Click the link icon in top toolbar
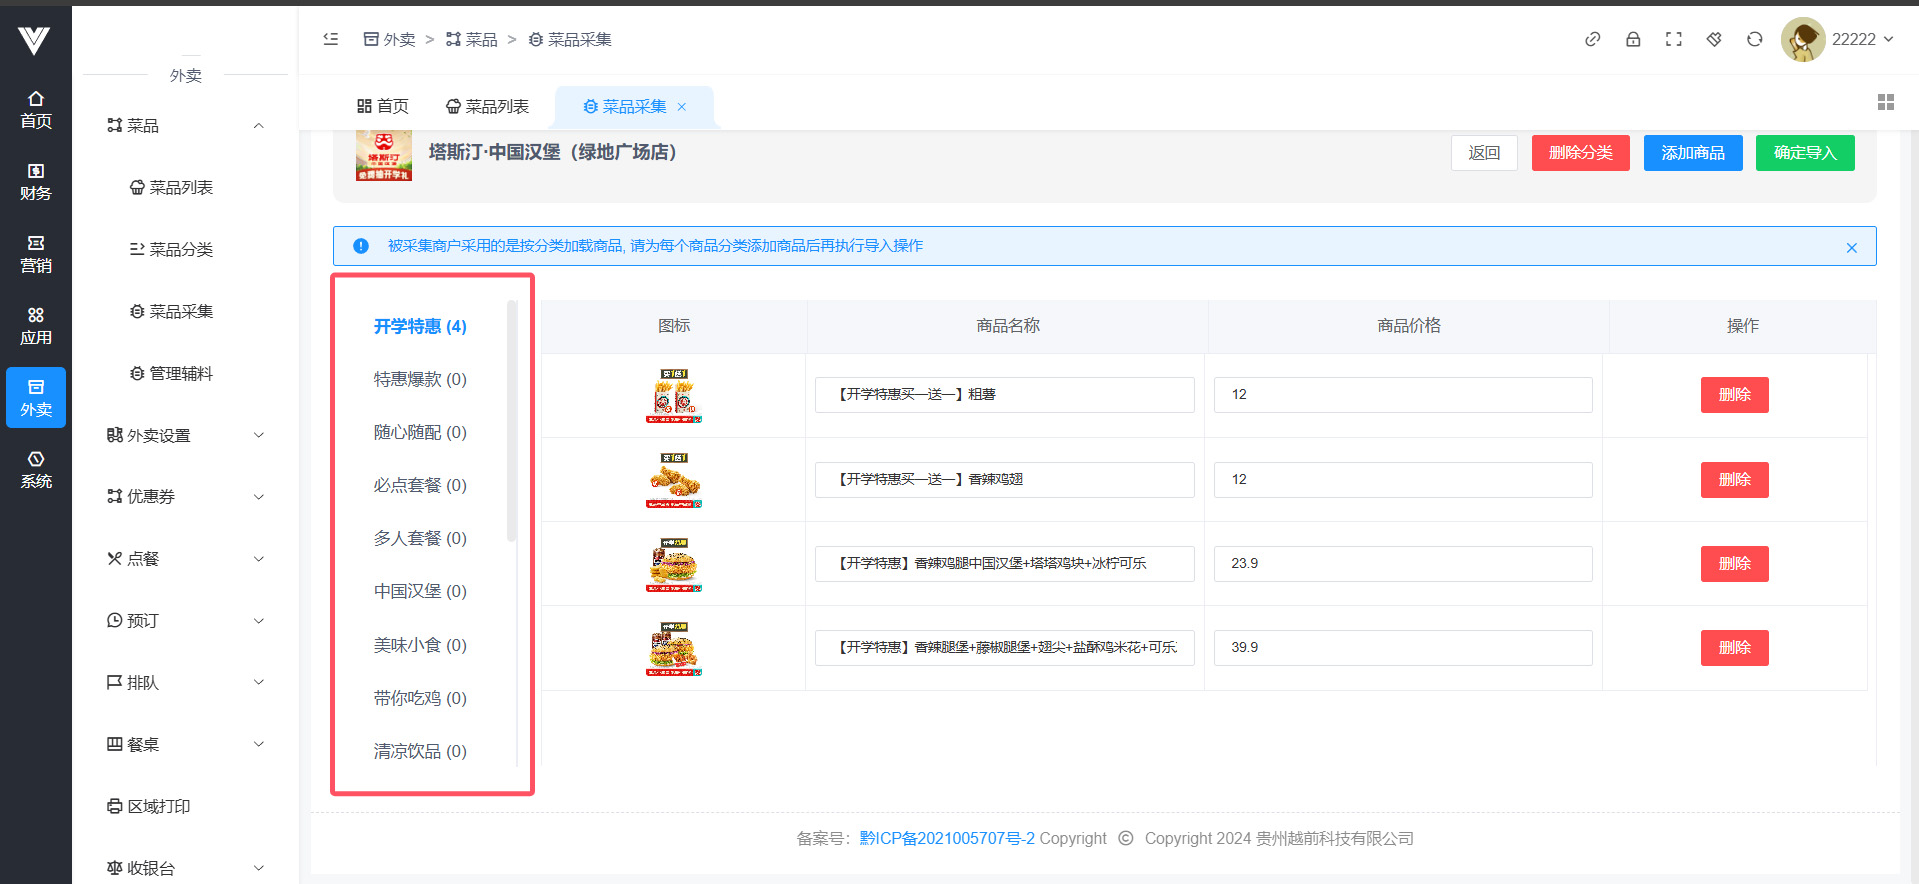This screenshot has height=884, width=1919. [1592, 39]
